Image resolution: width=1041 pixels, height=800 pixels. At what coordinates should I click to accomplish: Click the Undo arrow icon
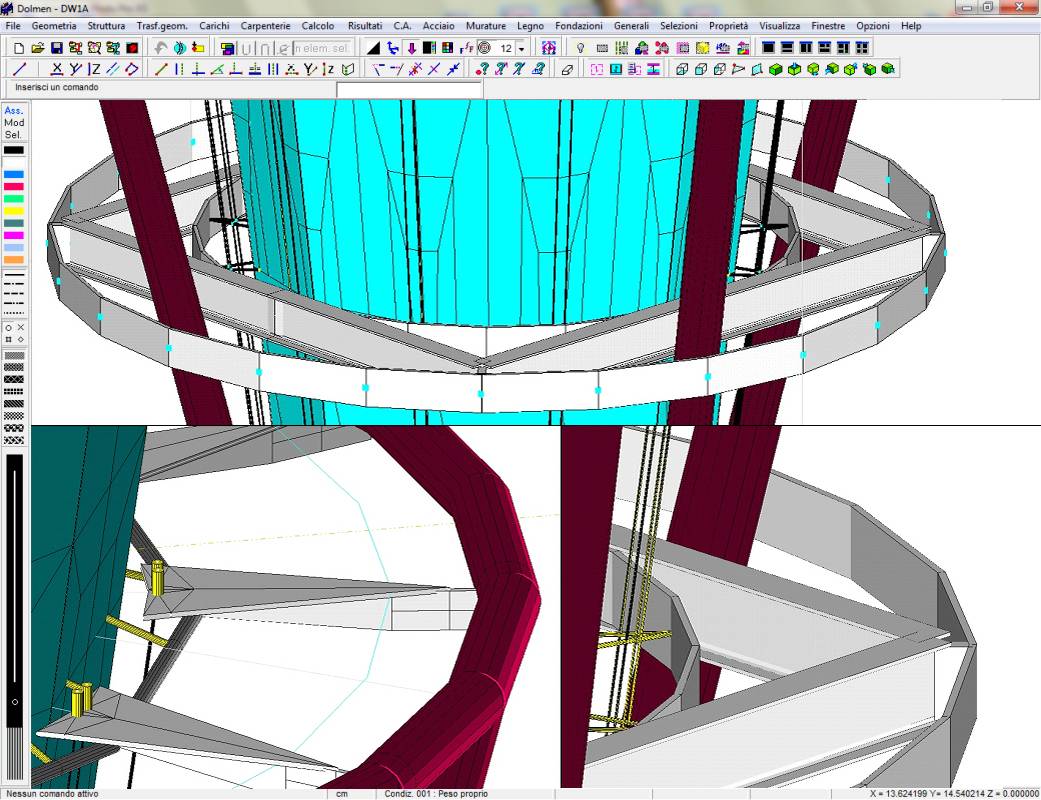click(x=160, y=48)
